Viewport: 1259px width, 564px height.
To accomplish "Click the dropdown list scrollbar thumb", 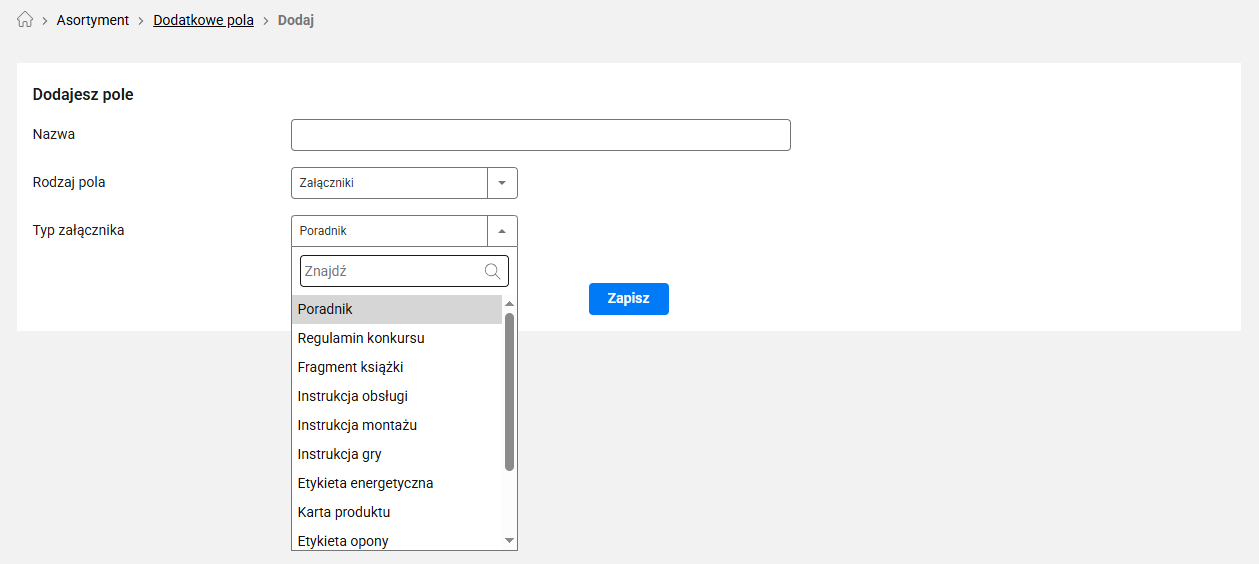I will tap(509, 391).
